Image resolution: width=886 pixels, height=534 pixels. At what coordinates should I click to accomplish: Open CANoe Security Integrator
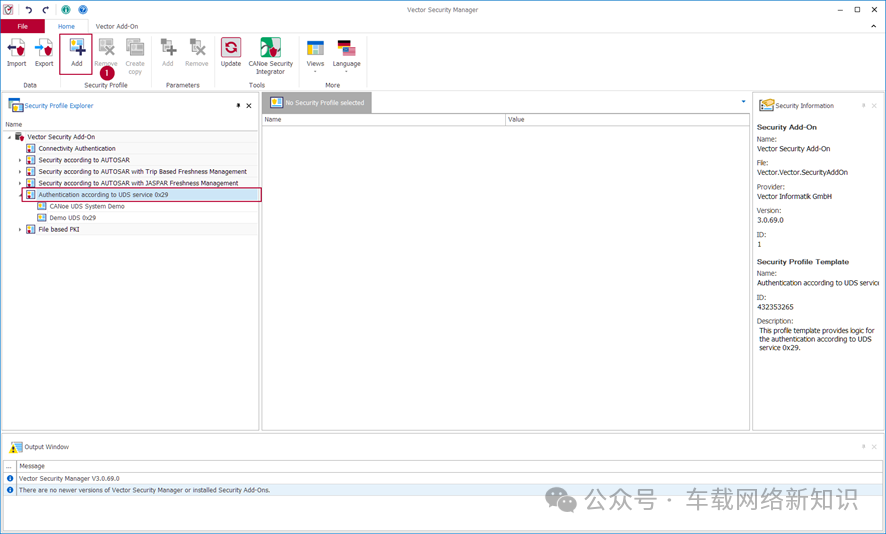[271, 56]
